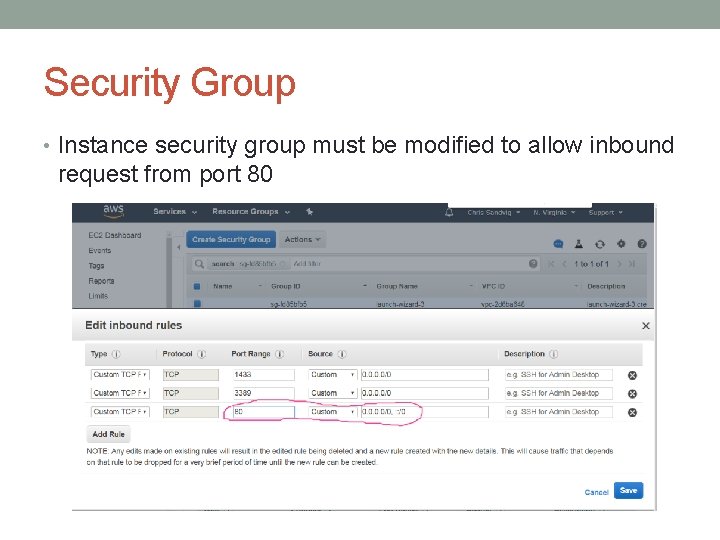Viewport: 720px width, 540px height.
Task: Toggle the sg row checkbox for launch-wizard-3
Action: (x=197, y=304)
